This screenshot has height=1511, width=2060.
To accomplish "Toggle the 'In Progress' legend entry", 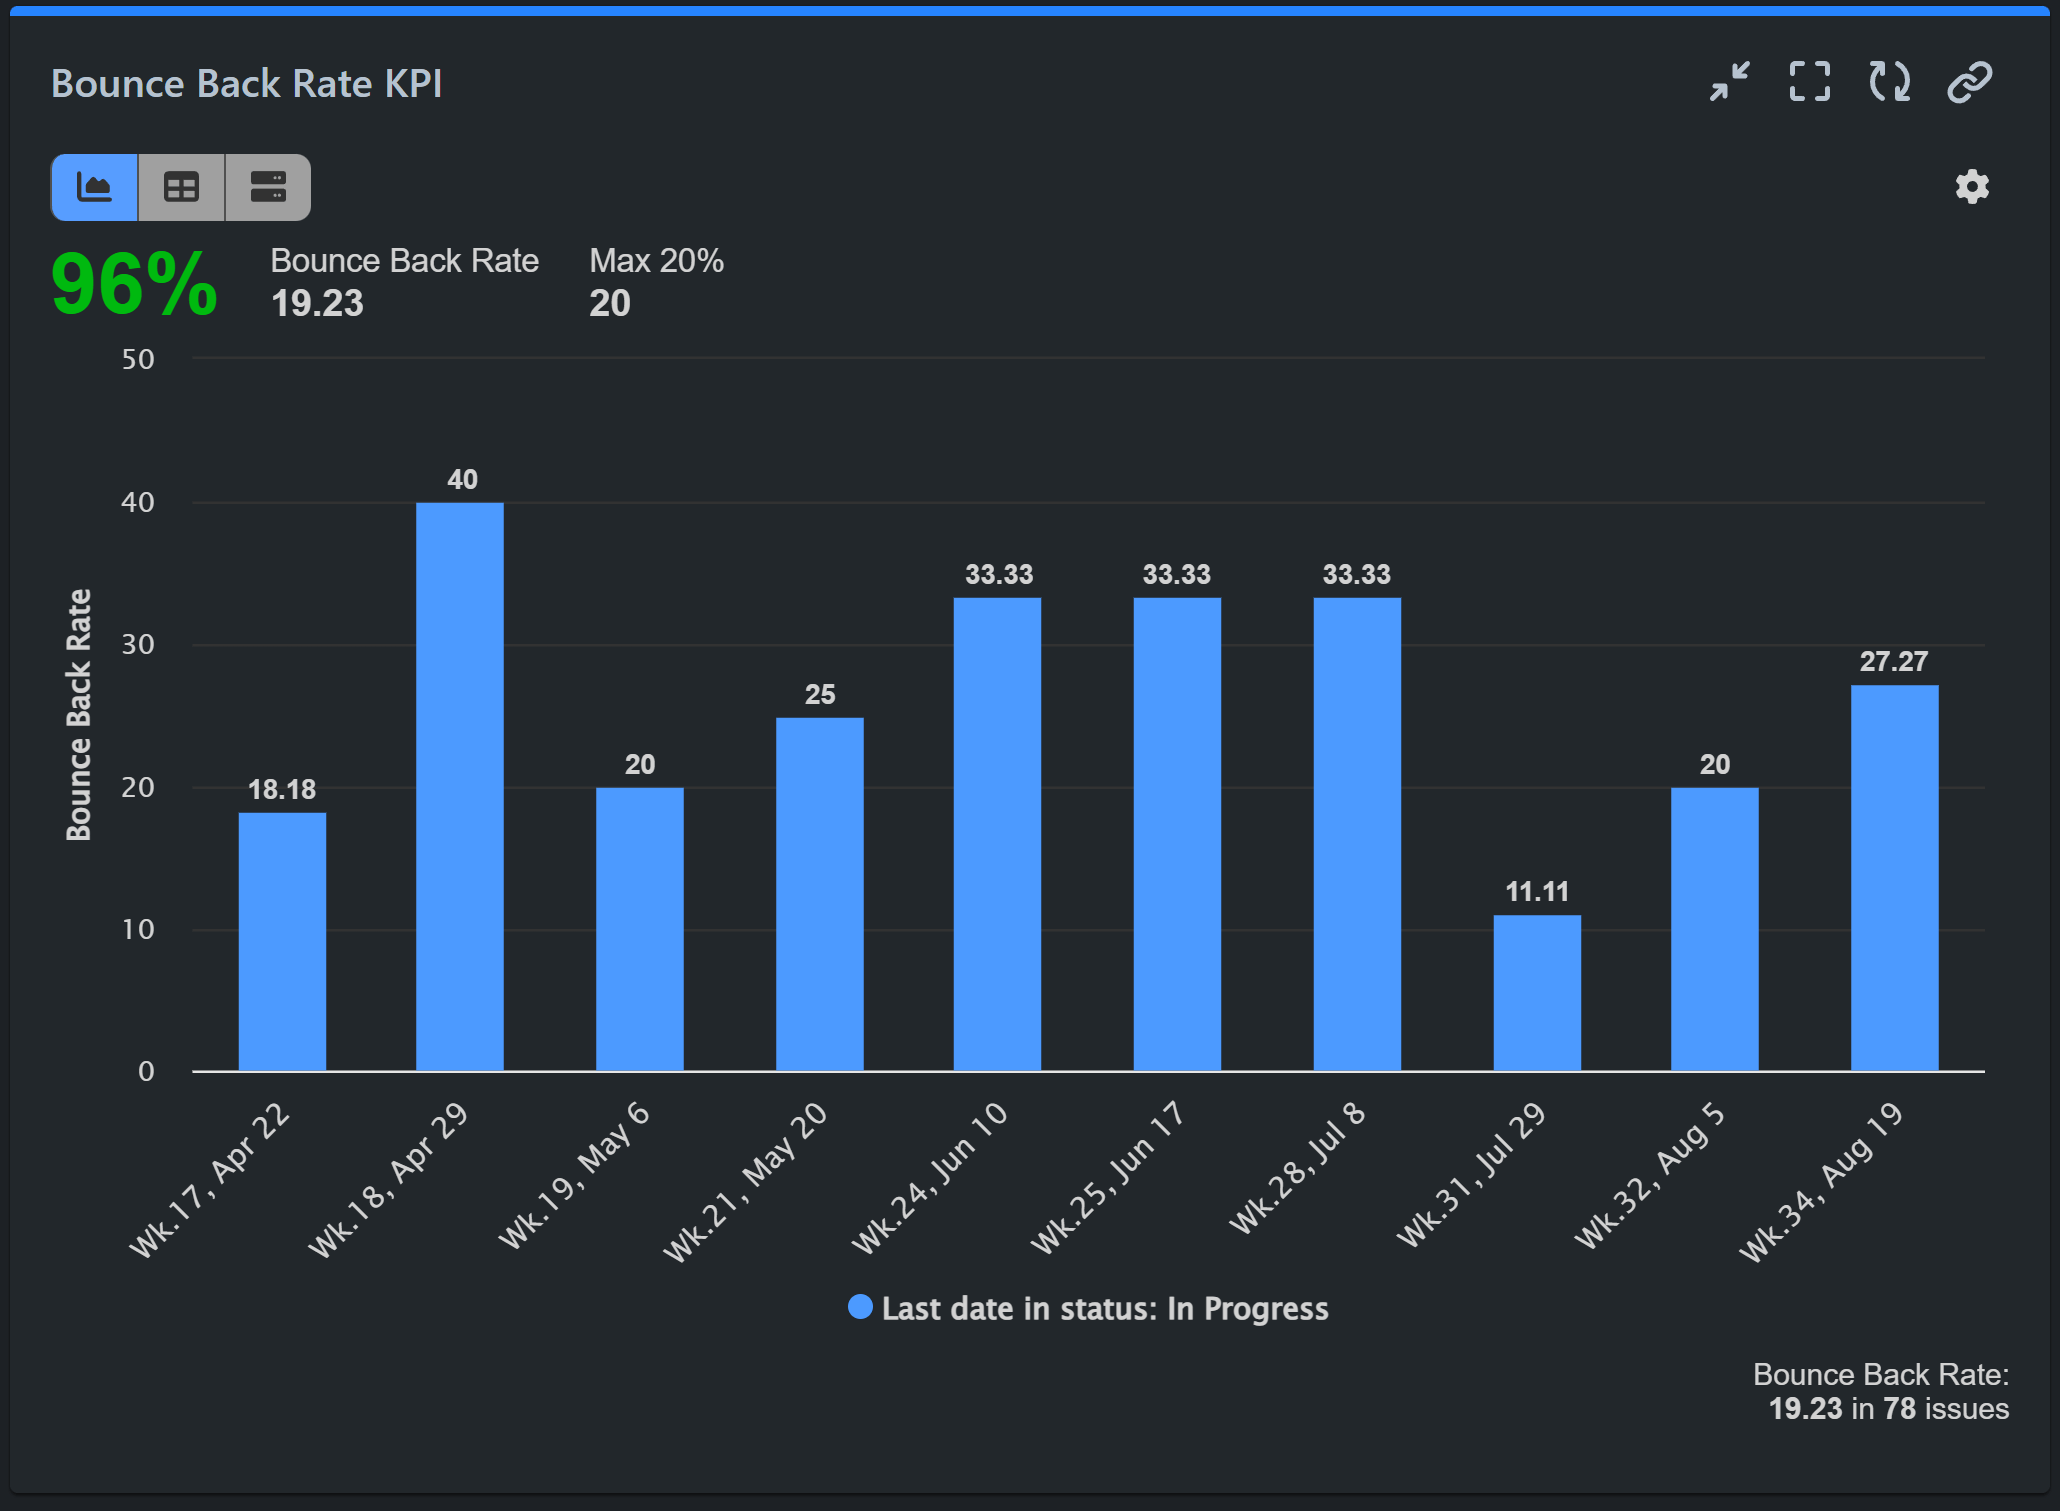I will pos(1089,1308).
